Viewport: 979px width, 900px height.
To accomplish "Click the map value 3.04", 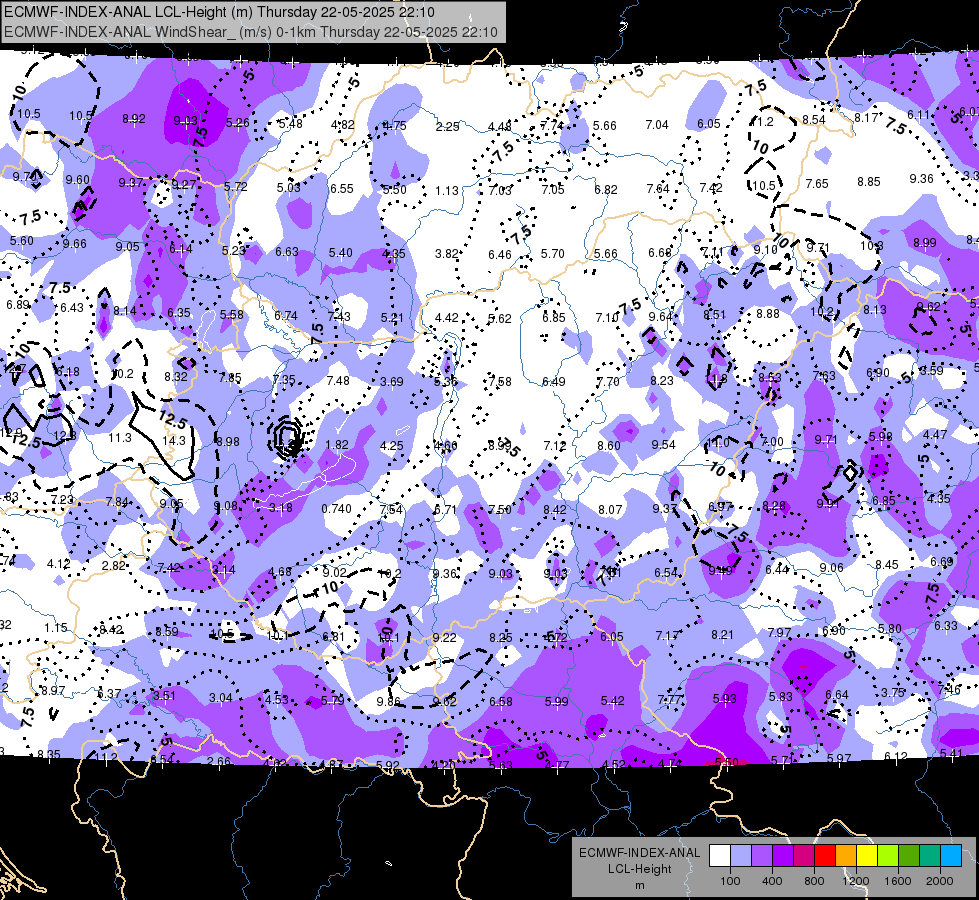I will pyautogui.click(x=220, y=698).
